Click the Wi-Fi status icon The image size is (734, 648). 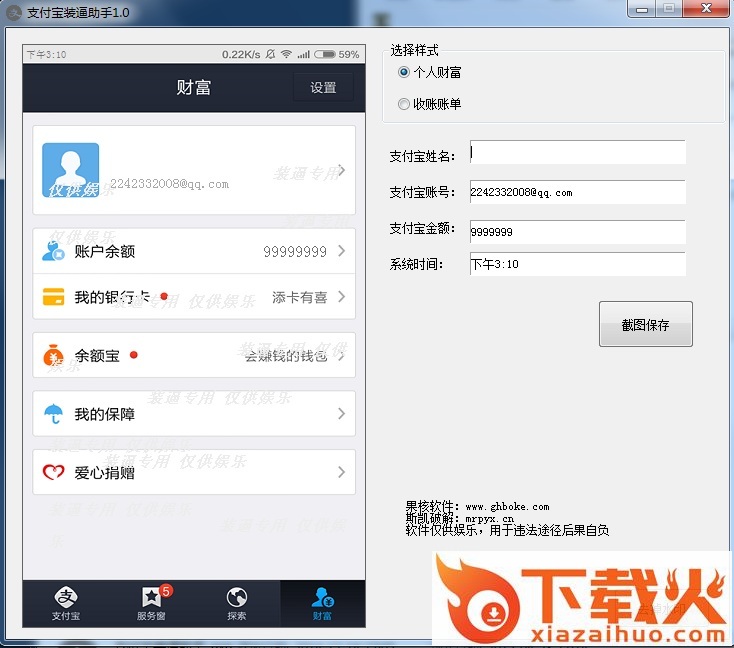point(286,54)
